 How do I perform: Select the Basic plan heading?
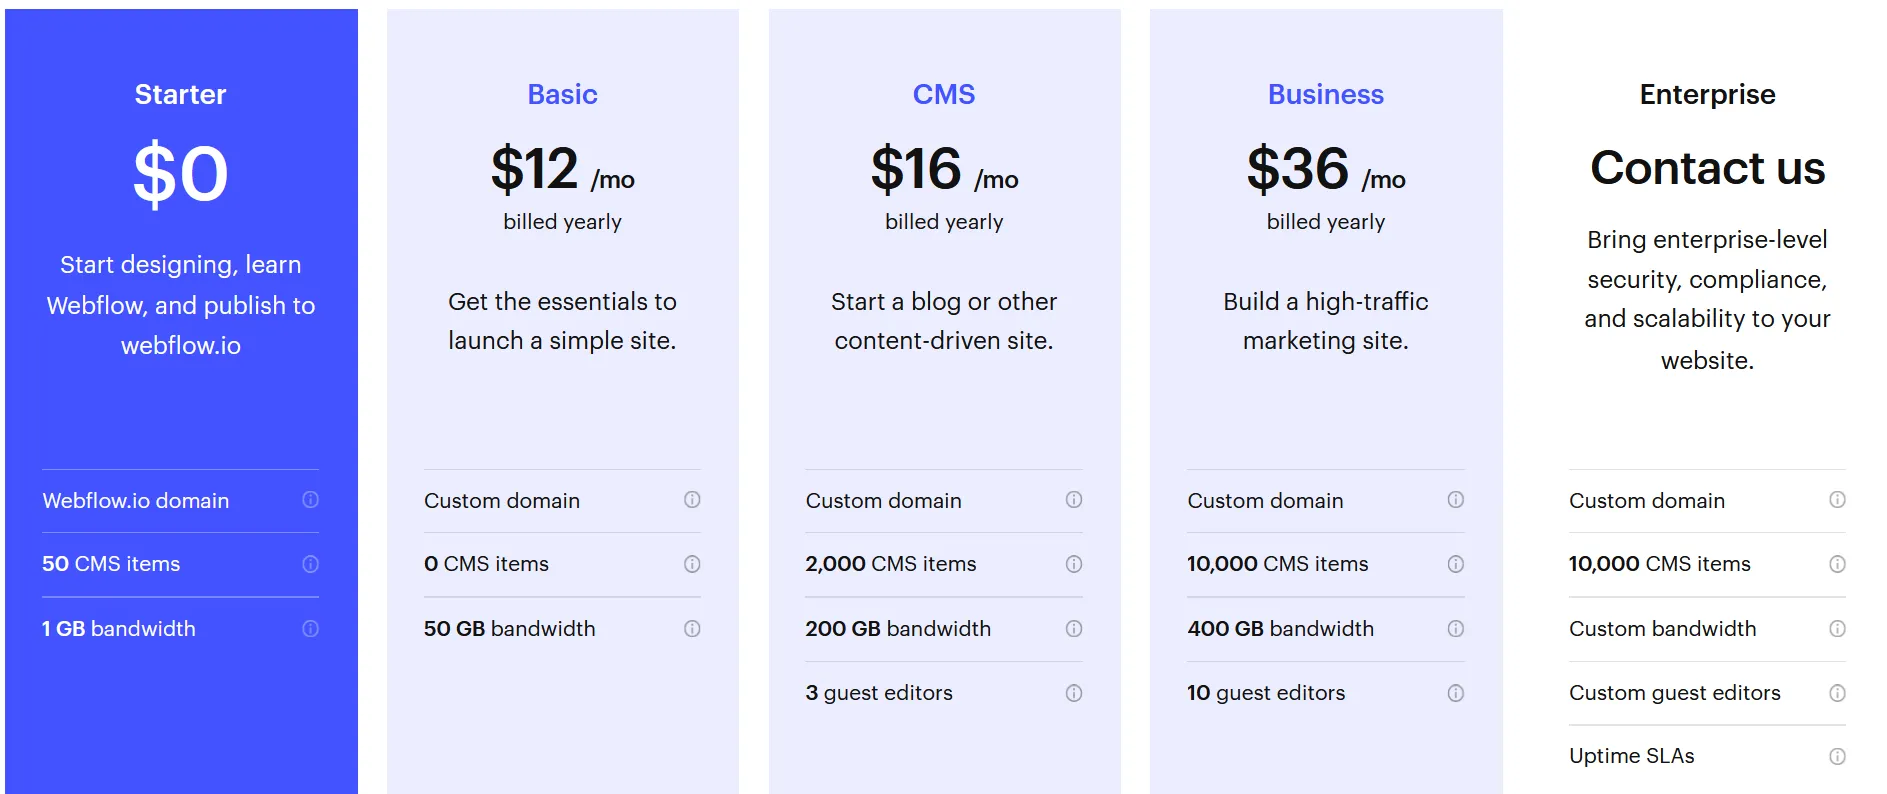point(563,94)
